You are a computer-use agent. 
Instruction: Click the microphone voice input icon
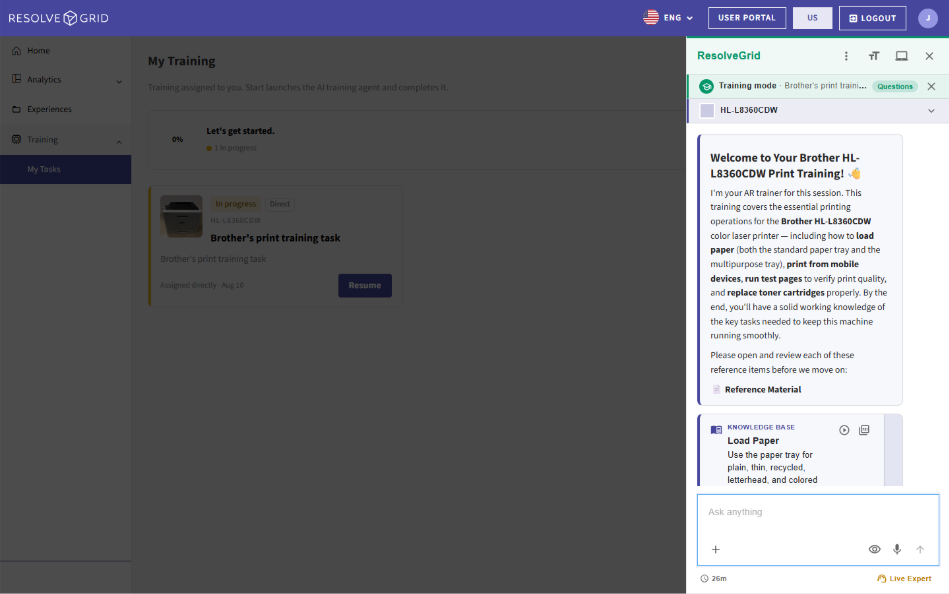coord(897,550)
